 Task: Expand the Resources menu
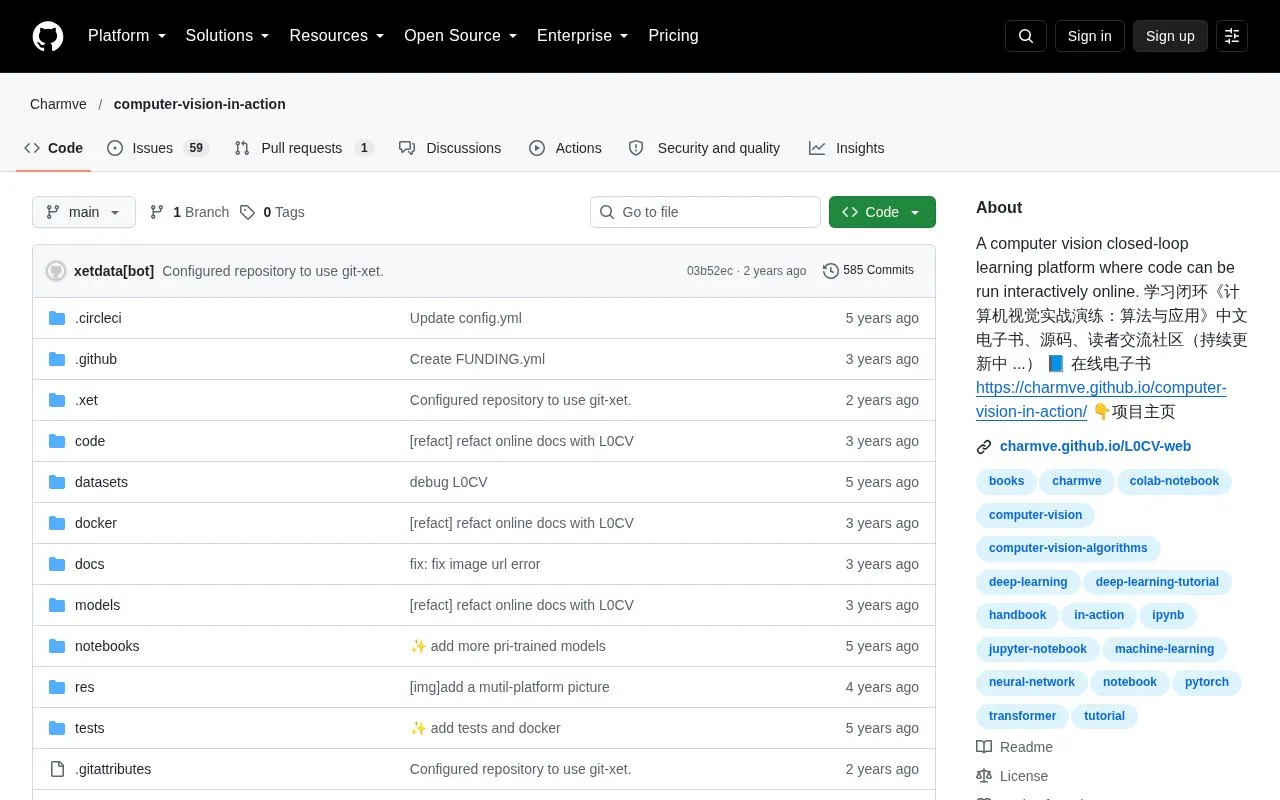337,36
